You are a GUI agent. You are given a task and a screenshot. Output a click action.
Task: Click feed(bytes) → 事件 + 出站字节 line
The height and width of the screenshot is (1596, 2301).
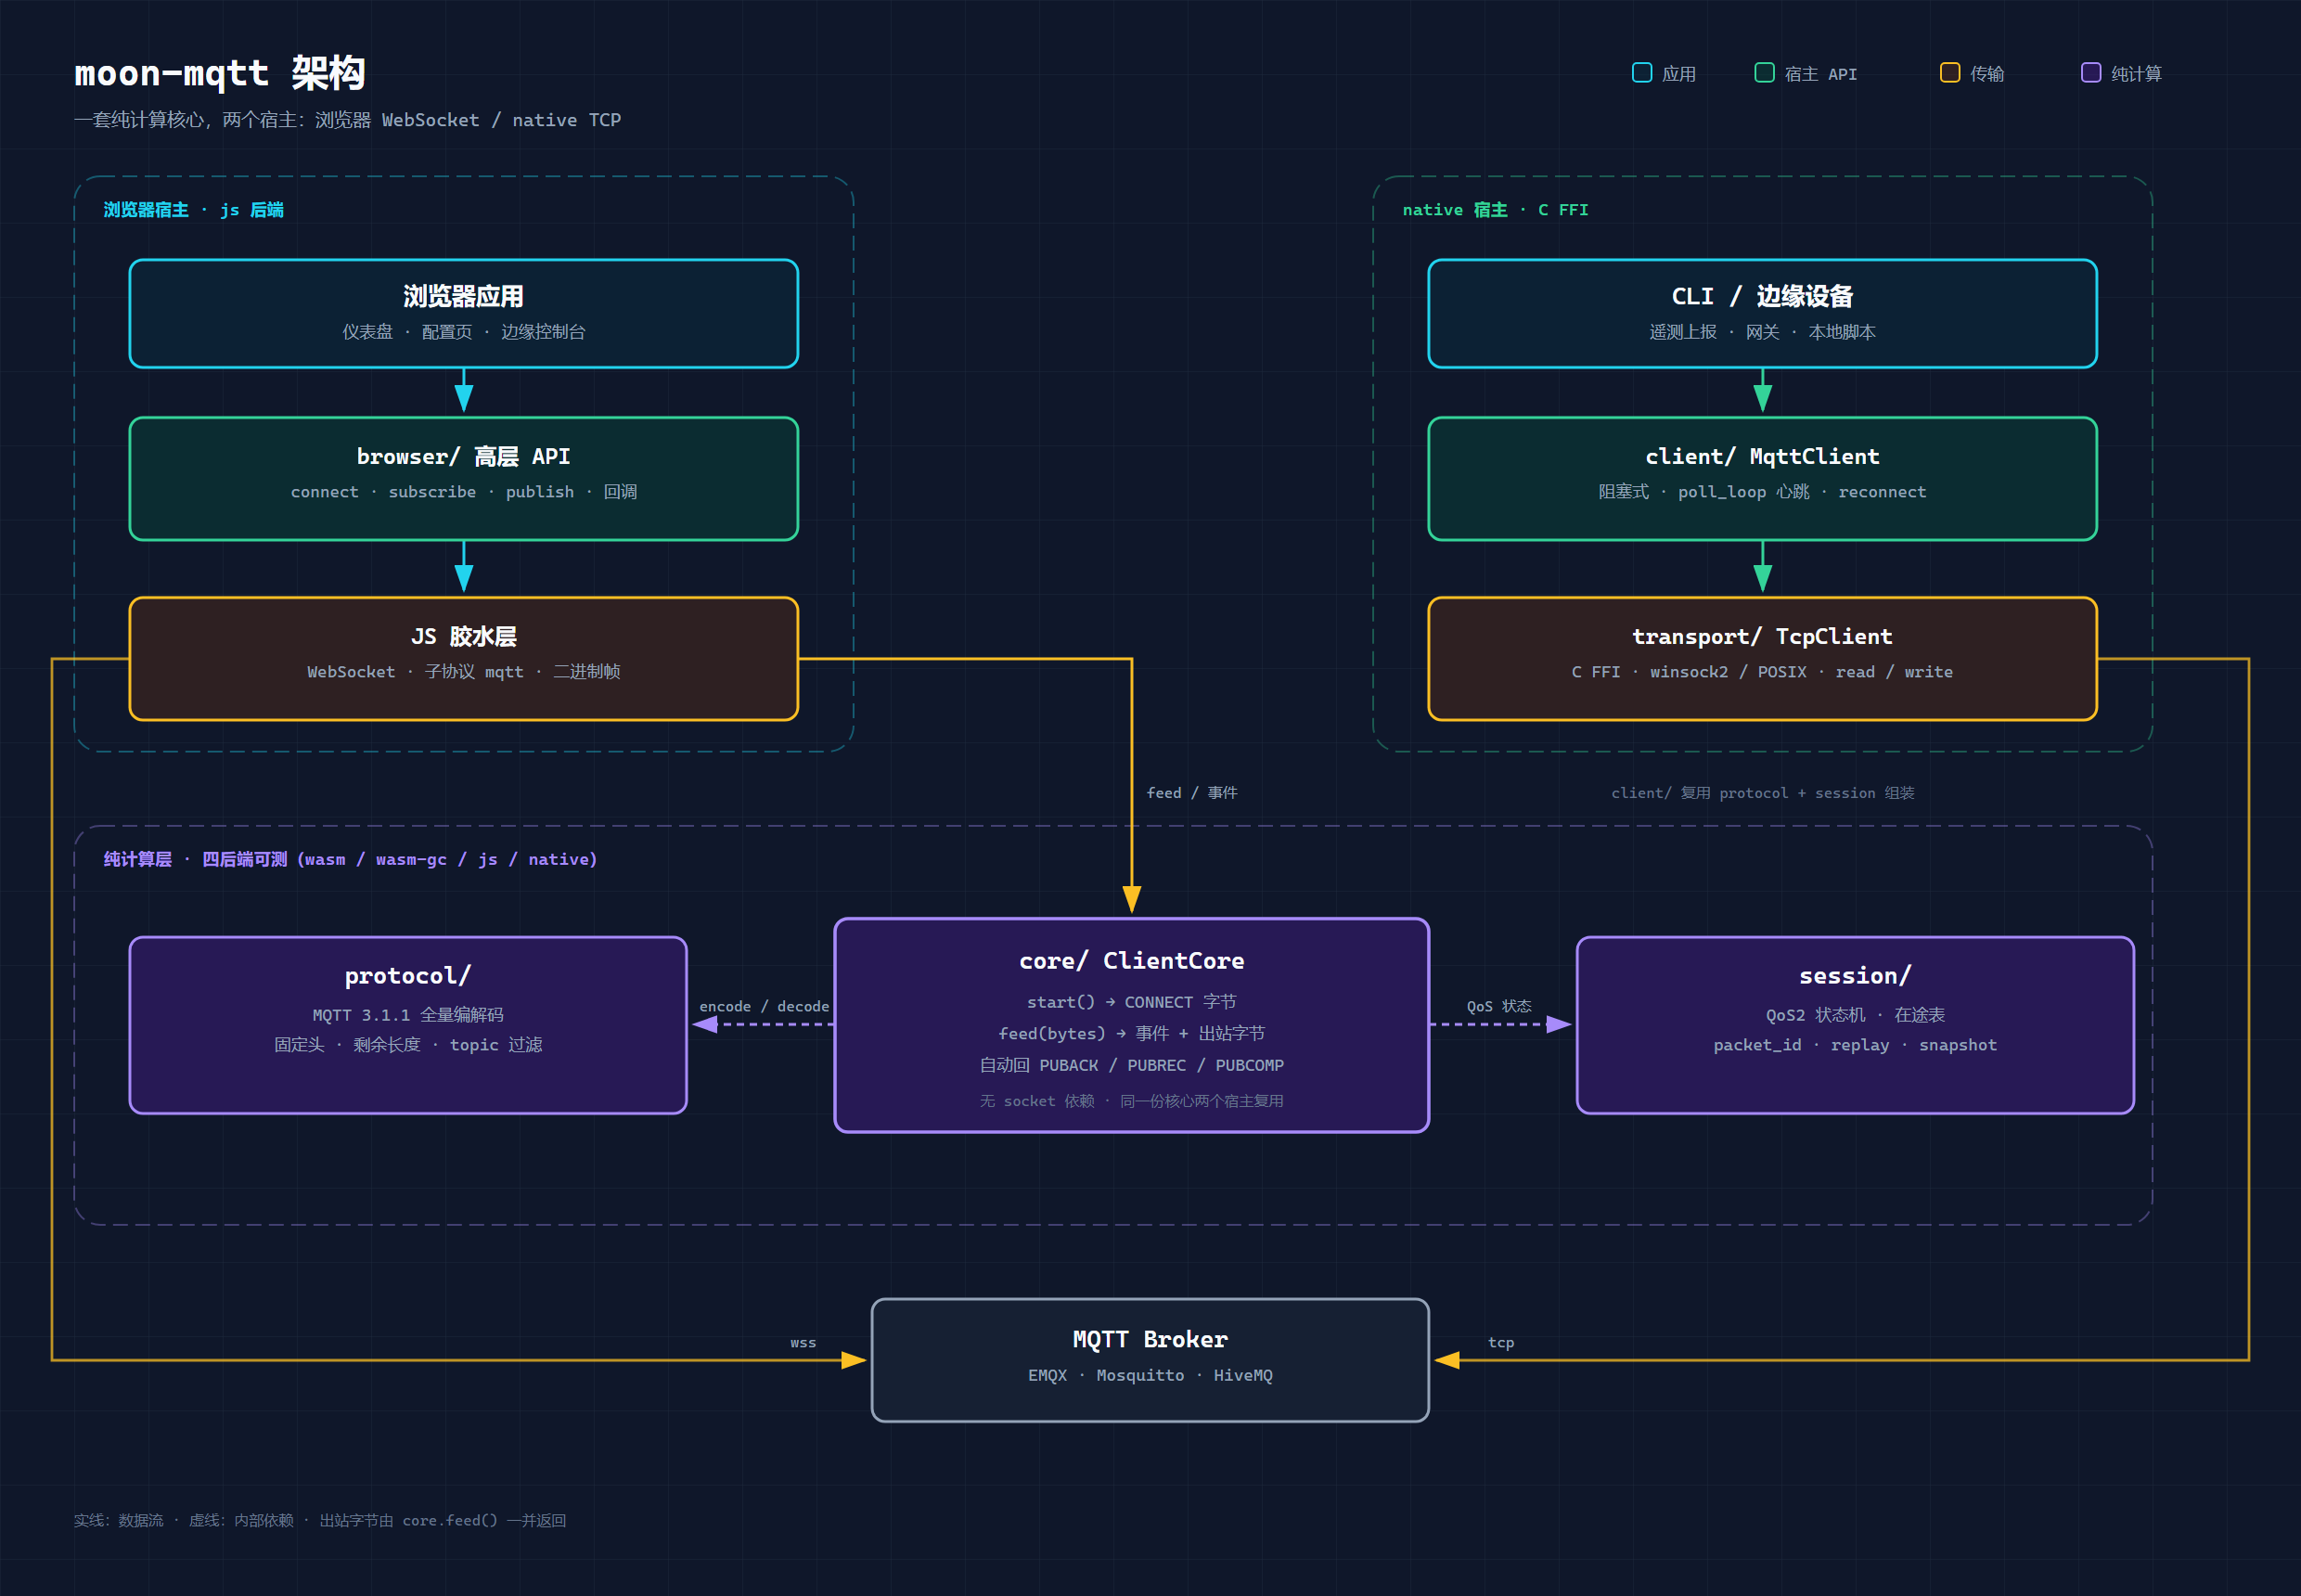pyautogui.click(x=1131, y=1034)
